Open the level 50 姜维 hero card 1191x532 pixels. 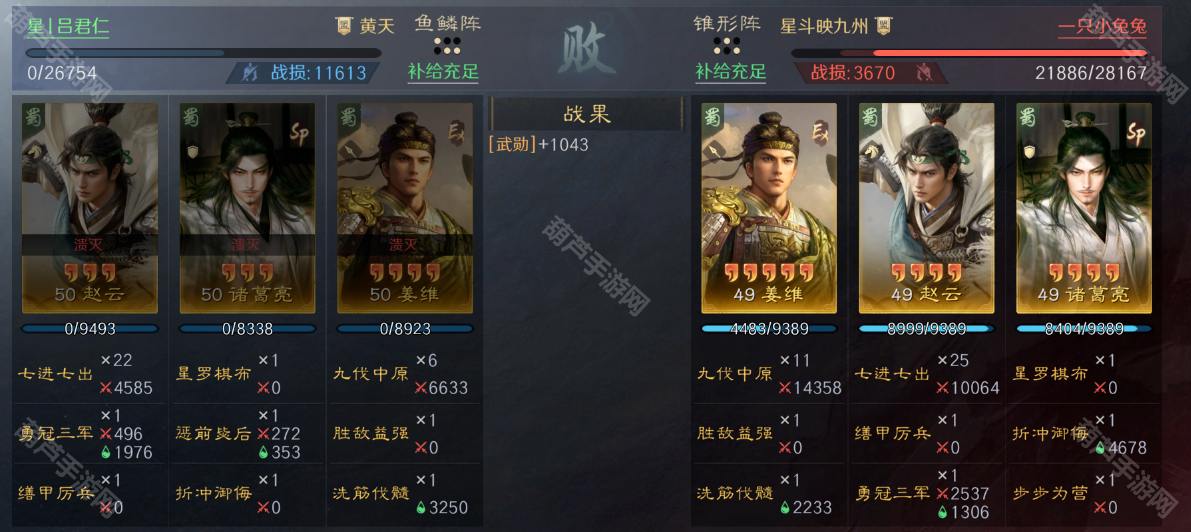pyautogui.click(x=405, y=208)
